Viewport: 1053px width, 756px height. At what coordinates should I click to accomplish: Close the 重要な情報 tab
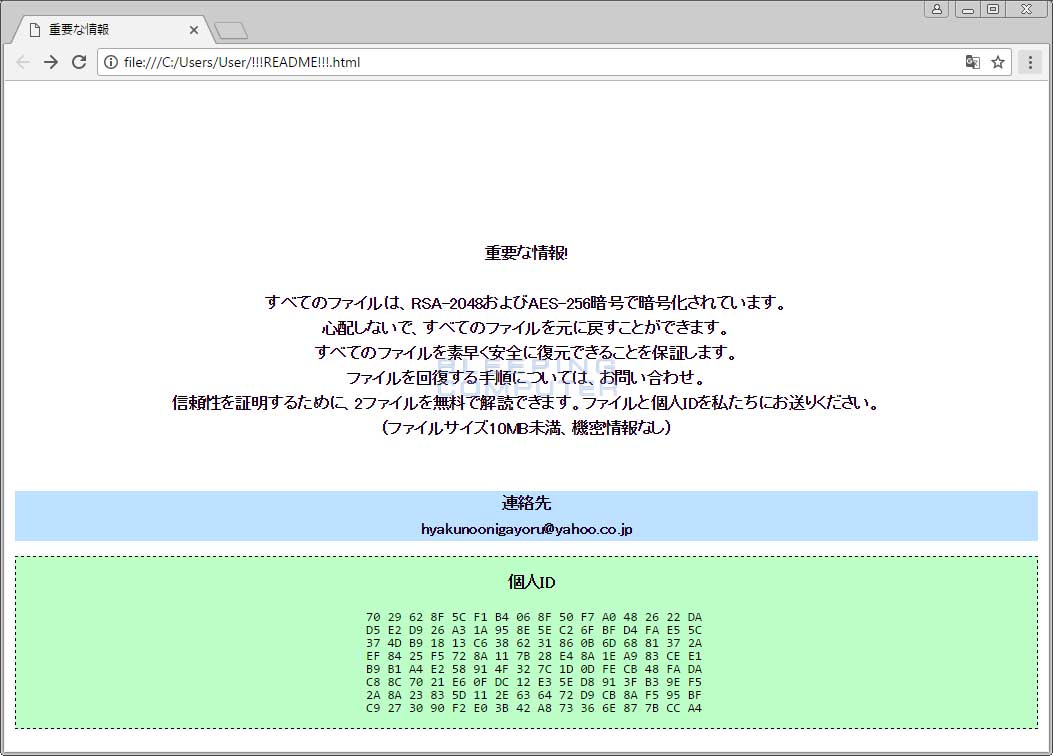(193, 30)
